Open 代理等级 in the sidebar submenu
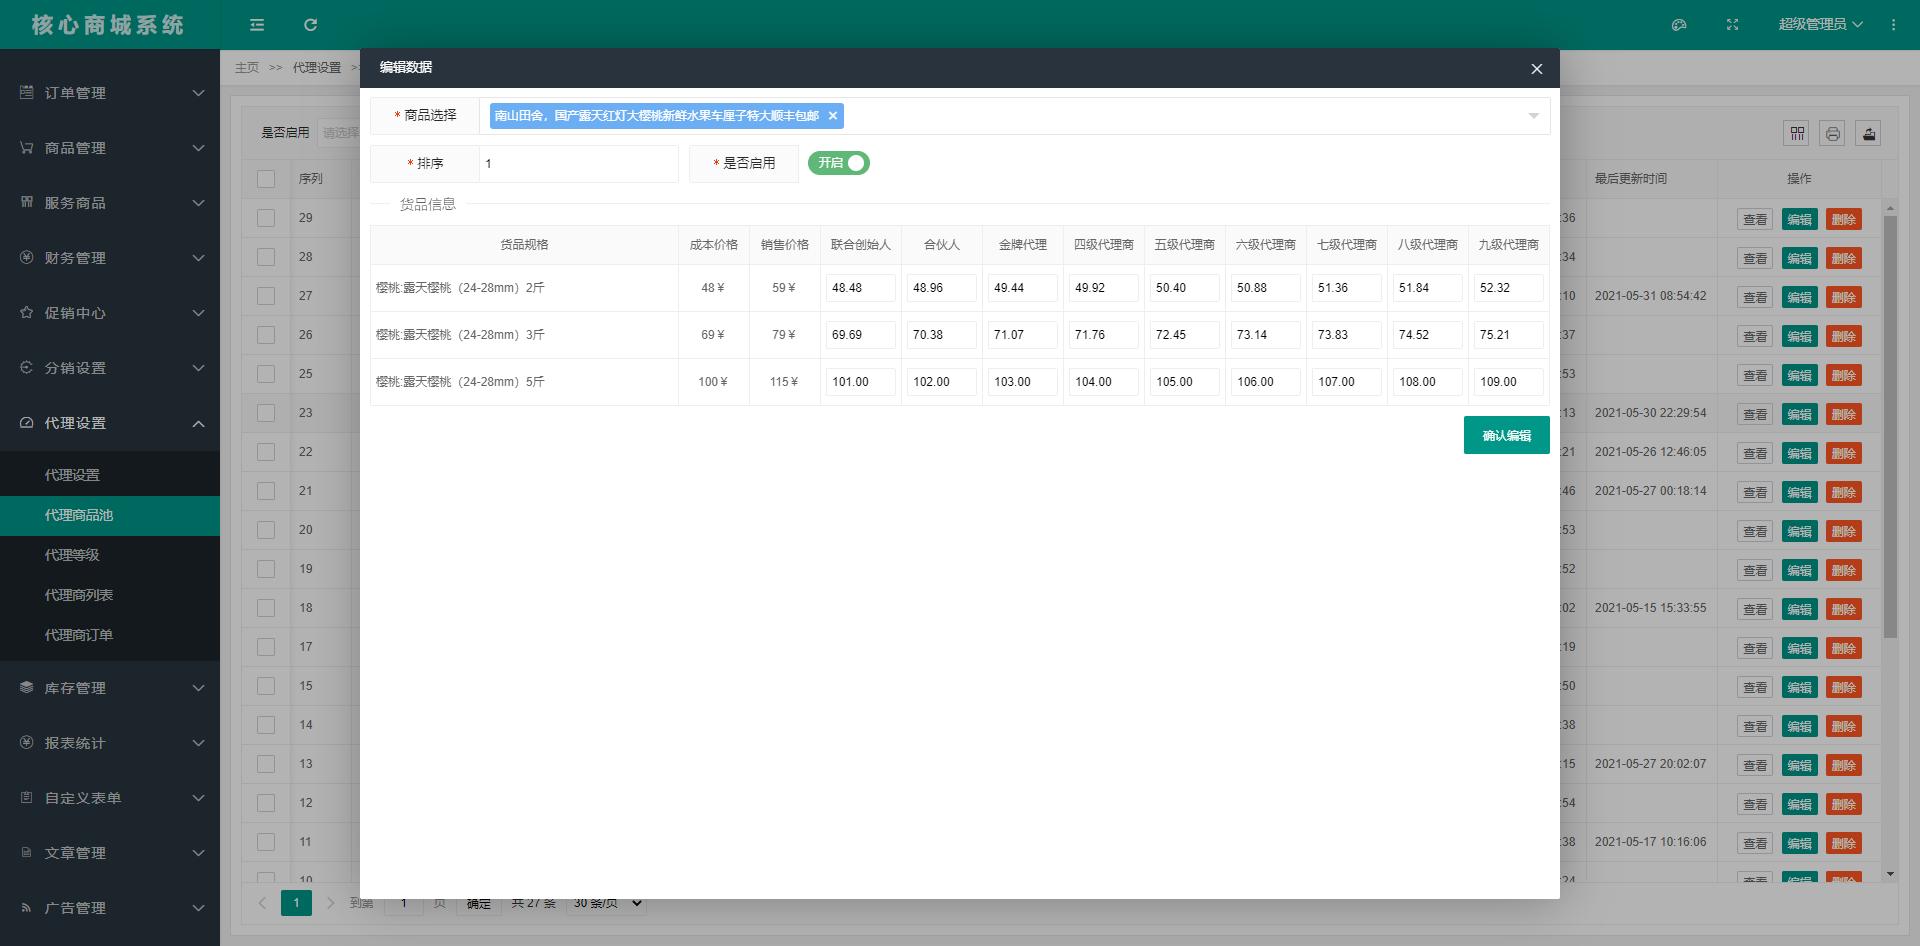Viewport: 1920px width, 946px height. 72,555
